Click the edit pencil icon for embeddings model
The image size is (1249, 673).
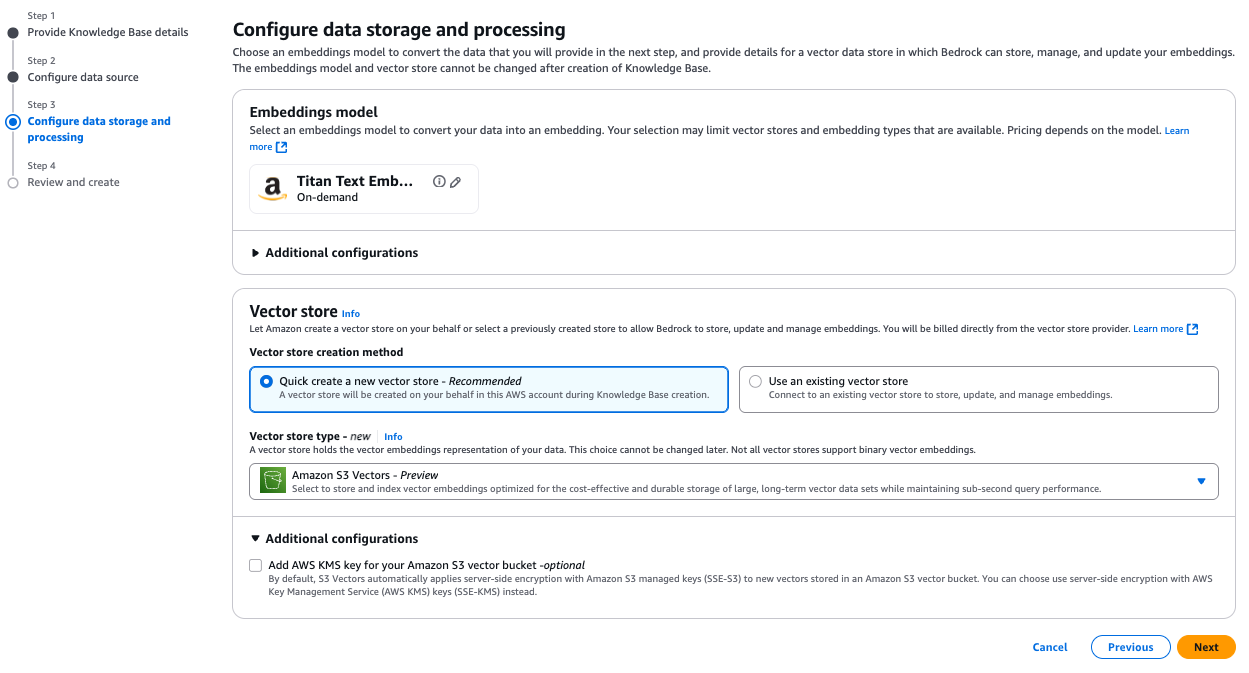(x=456, y=182)
